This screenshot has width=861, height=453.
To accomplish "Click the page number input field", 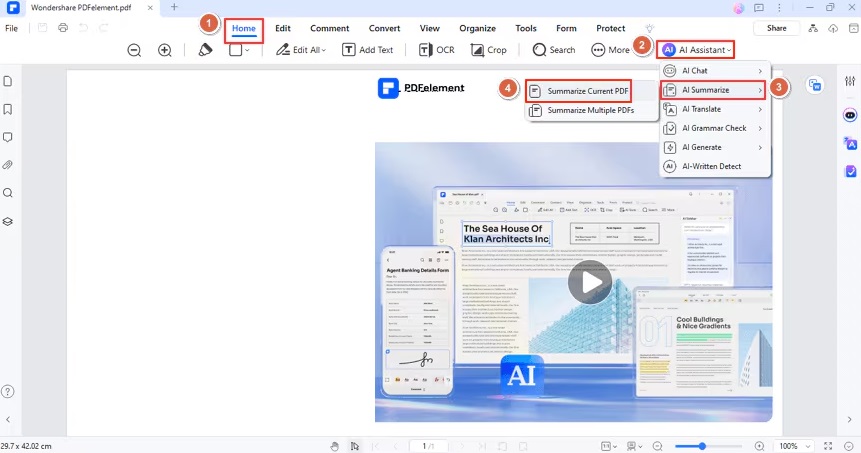I will tap(429, 446).
